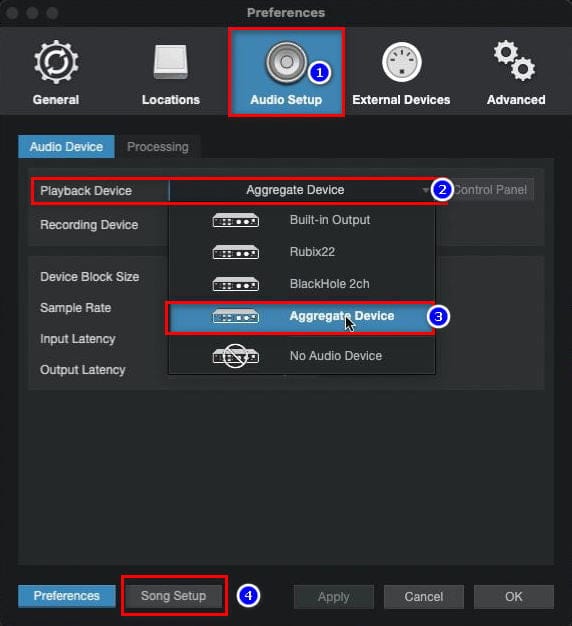Click the Cancel button
Viewport: 572px width, 626px height.
(x=424, y=596)
